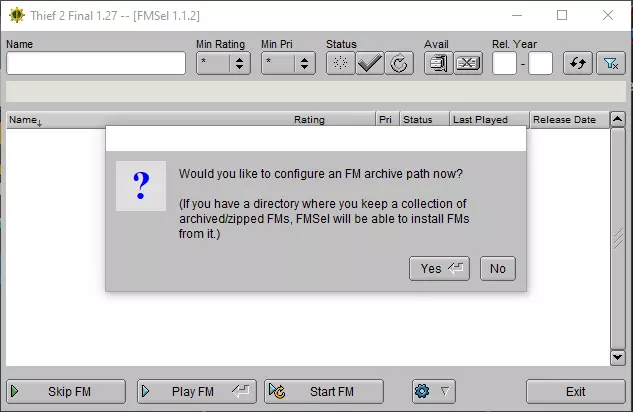
Task: Click the Name filter text field
Action: 96,63
